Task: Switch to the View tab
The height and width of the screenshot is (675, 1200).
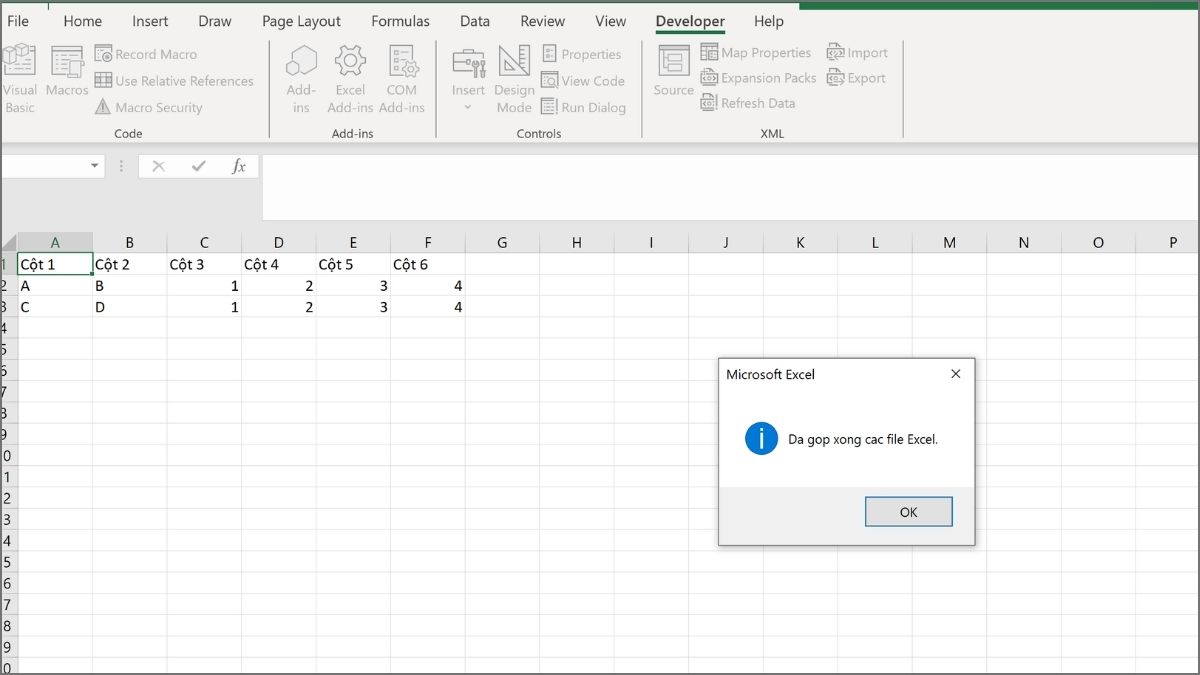Action: pyautogui.click(x=610, y=21)
